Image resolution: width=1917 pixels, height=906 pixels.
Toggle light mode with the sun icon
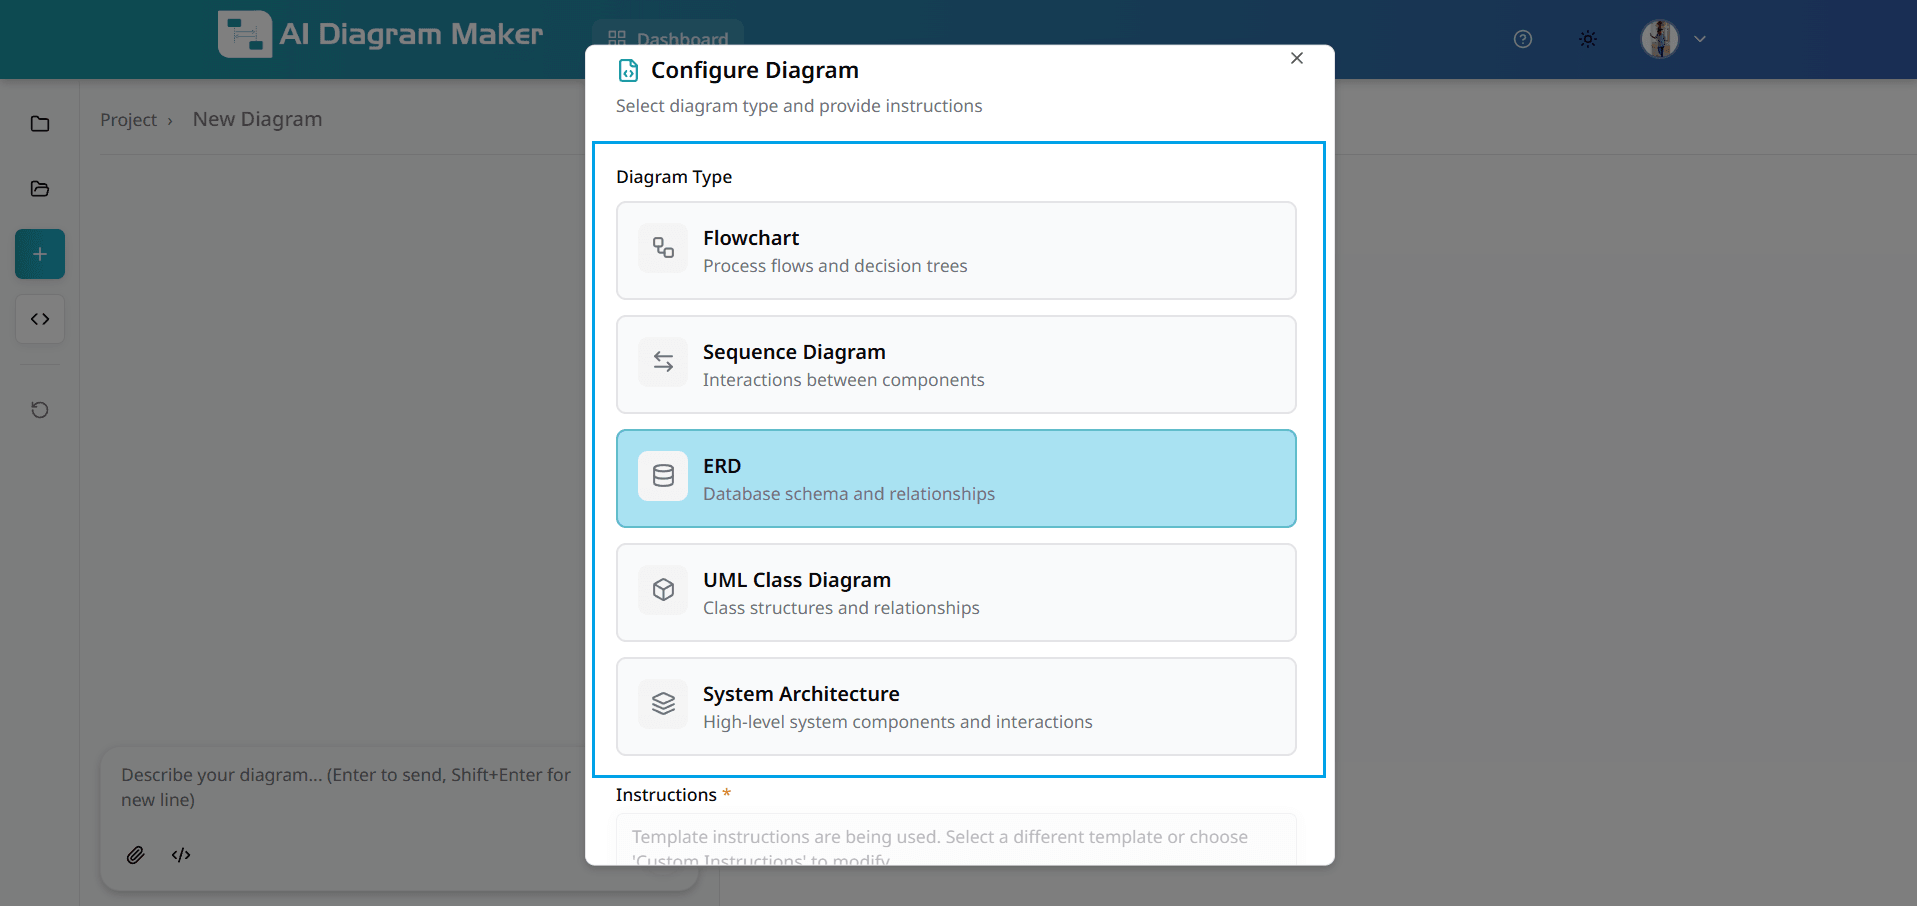click(x=1586, y=39)
